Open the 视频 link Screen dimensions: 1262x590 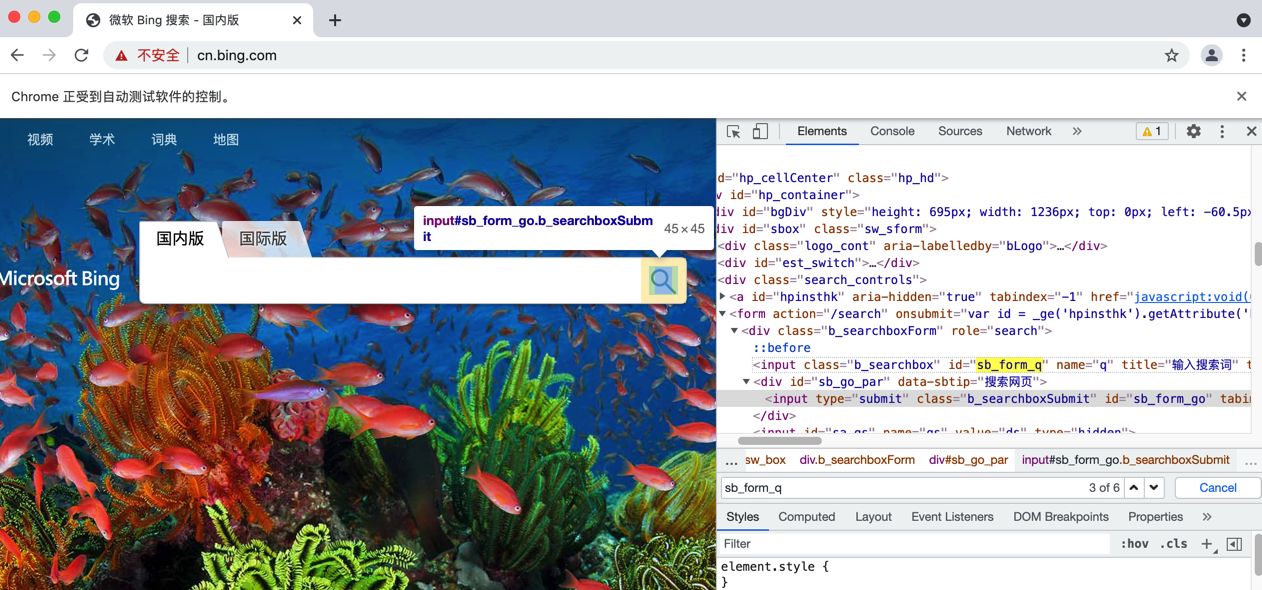tap(40, 140)
